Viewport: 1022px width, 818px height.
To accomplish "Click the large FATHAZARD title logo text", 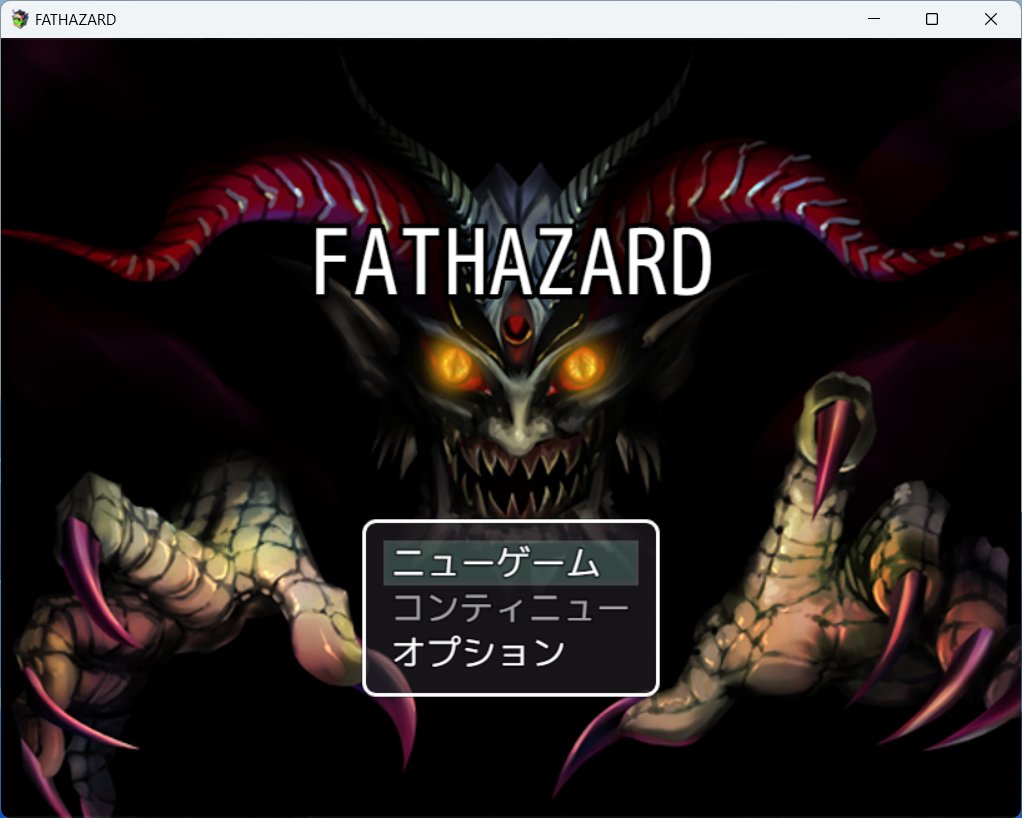I will pos(512,262).
